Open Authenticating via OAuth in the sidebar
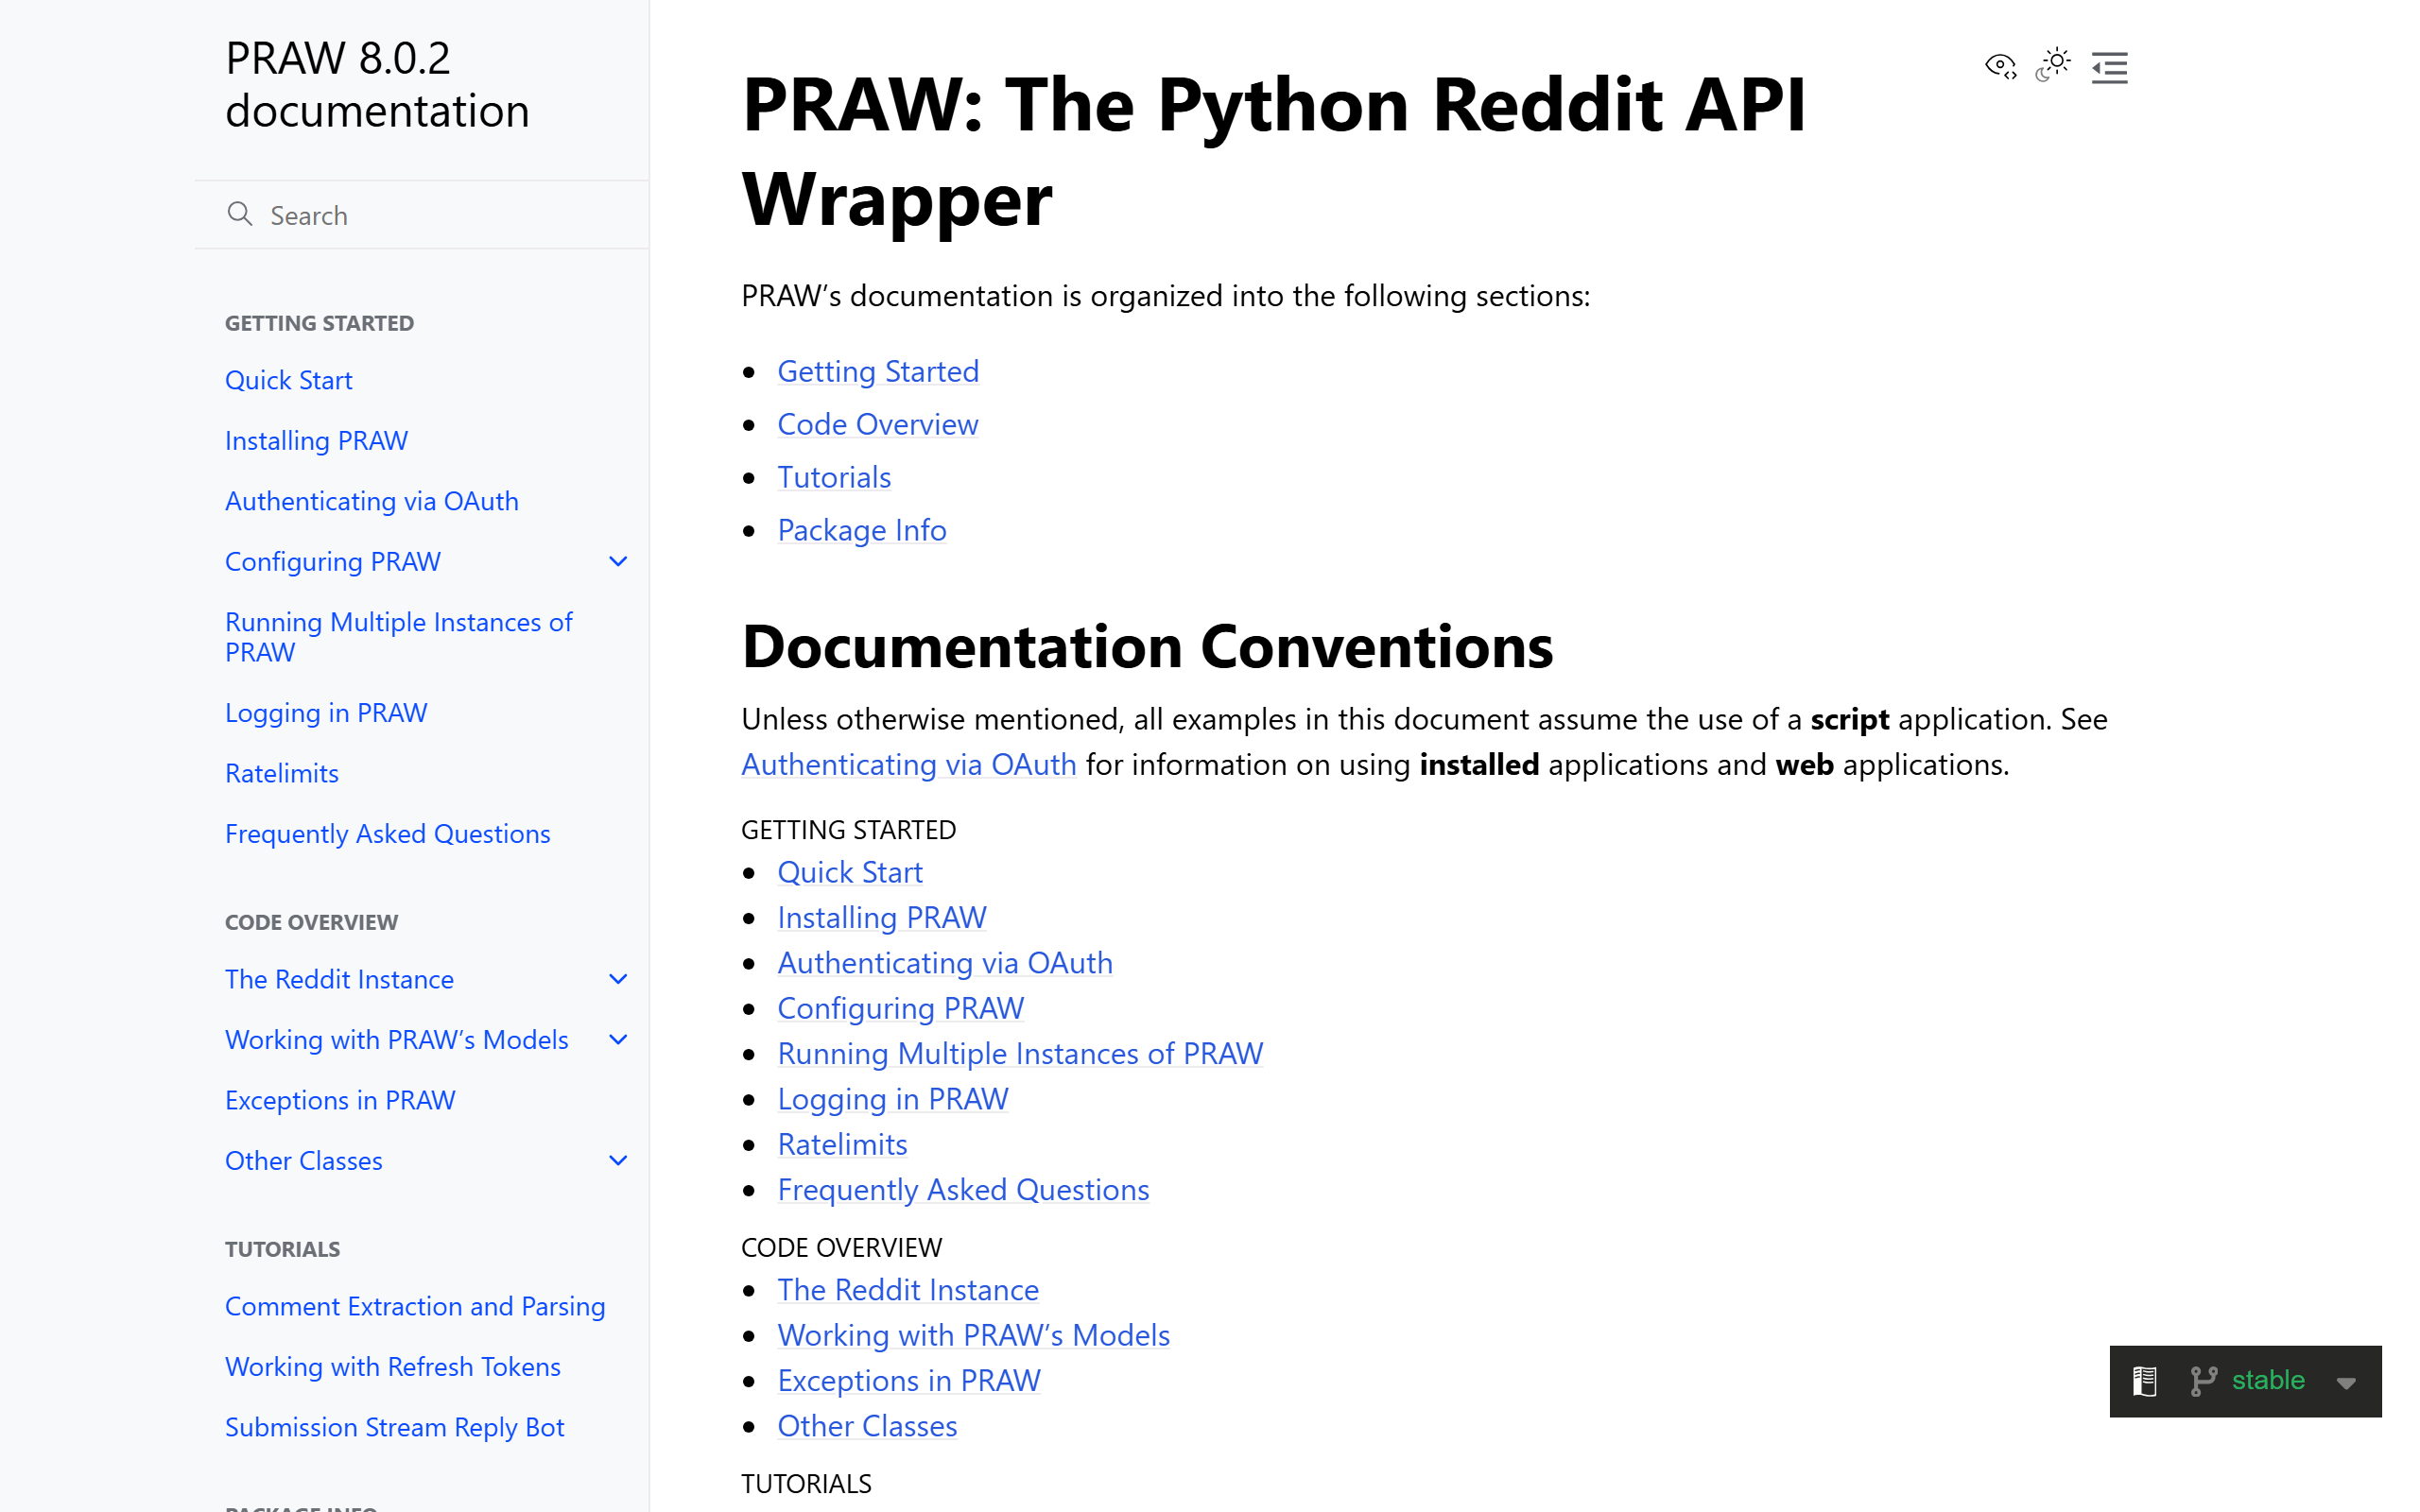Image resolution: width=2420 pixels, height=1512 pixels. click(x=372, y=501)
